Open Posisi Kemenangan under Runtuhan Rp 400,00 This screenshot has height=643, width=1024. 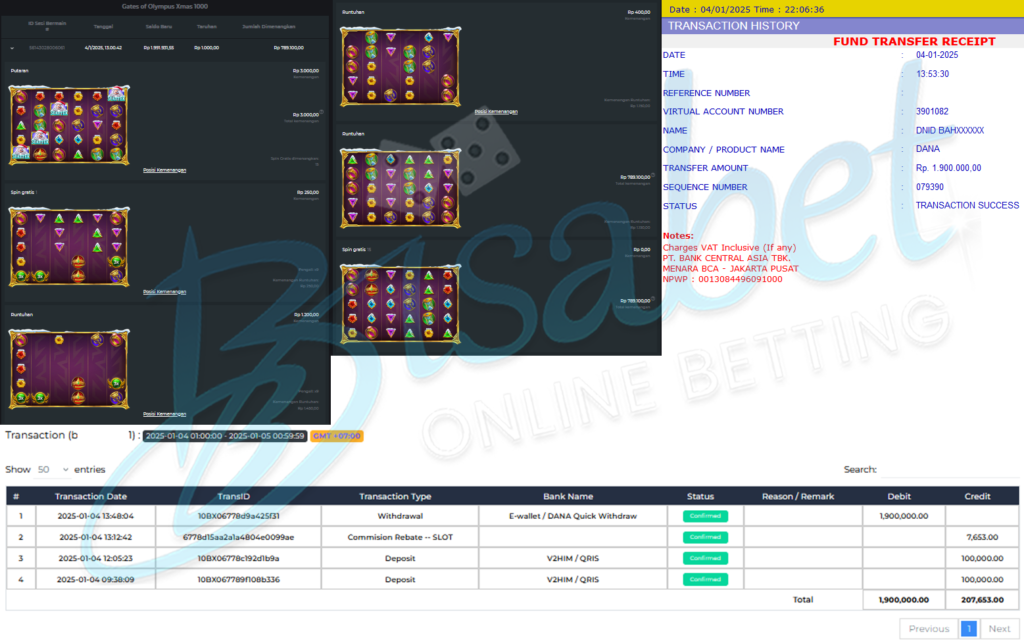click(496, 112)
